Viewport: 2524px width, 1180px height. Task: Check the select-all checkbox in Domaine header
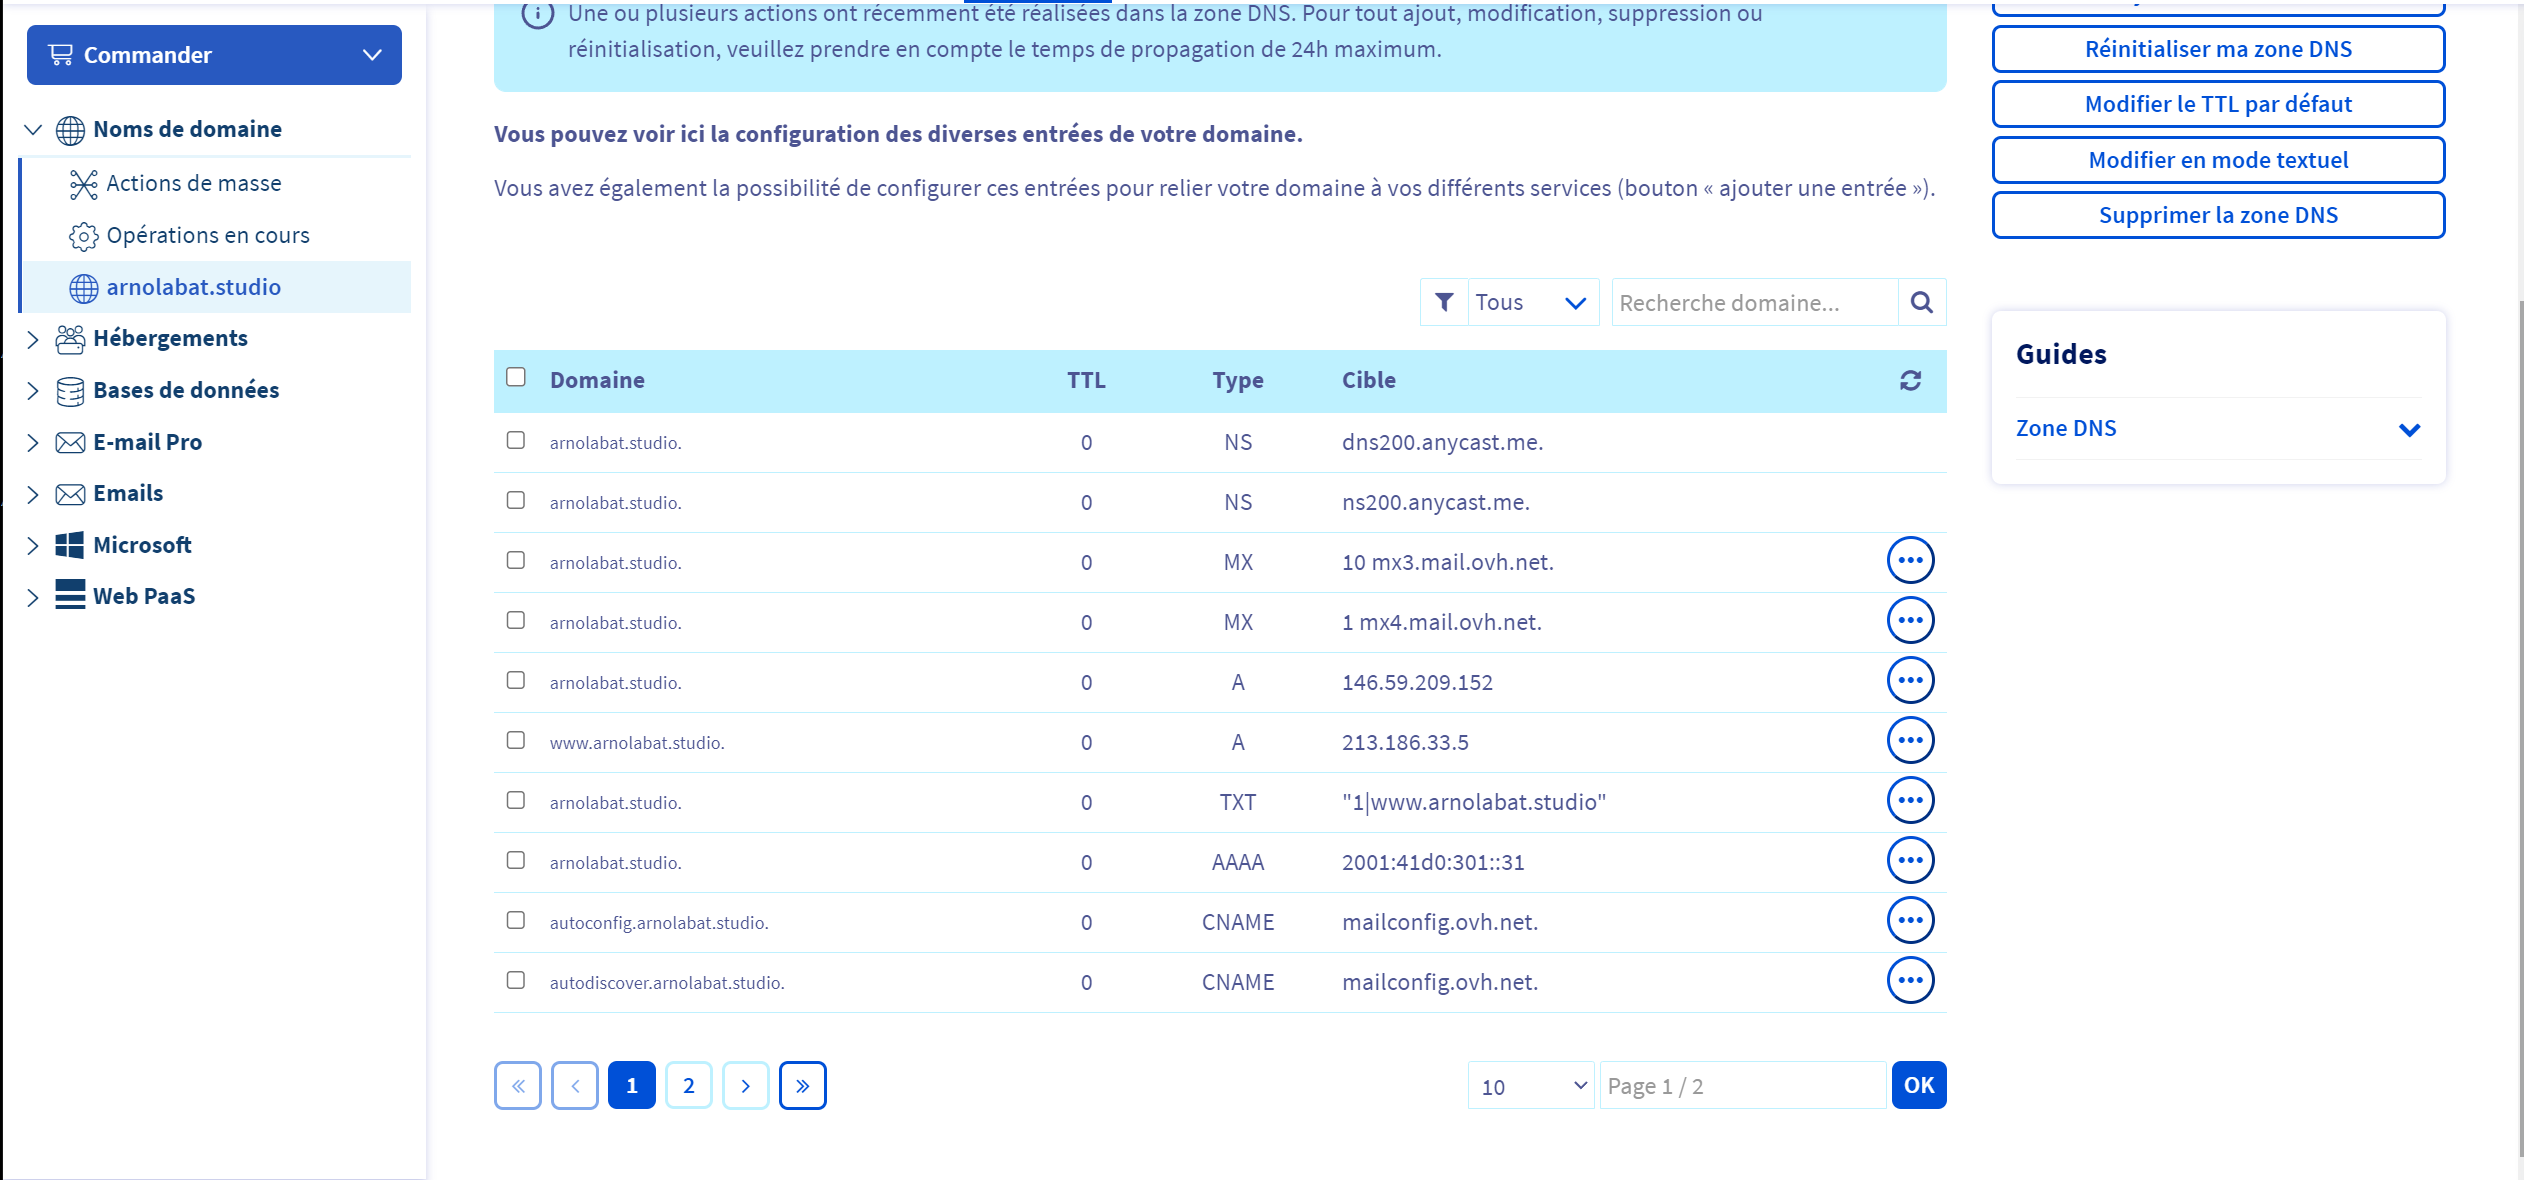coord(516,377)
